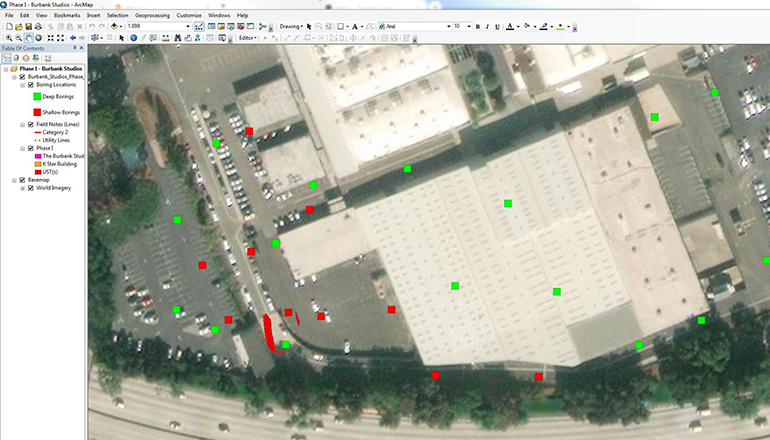The image size is (770, 440).
Task: Click the Fixed Zoom In icon
Action: click(51, 38)
